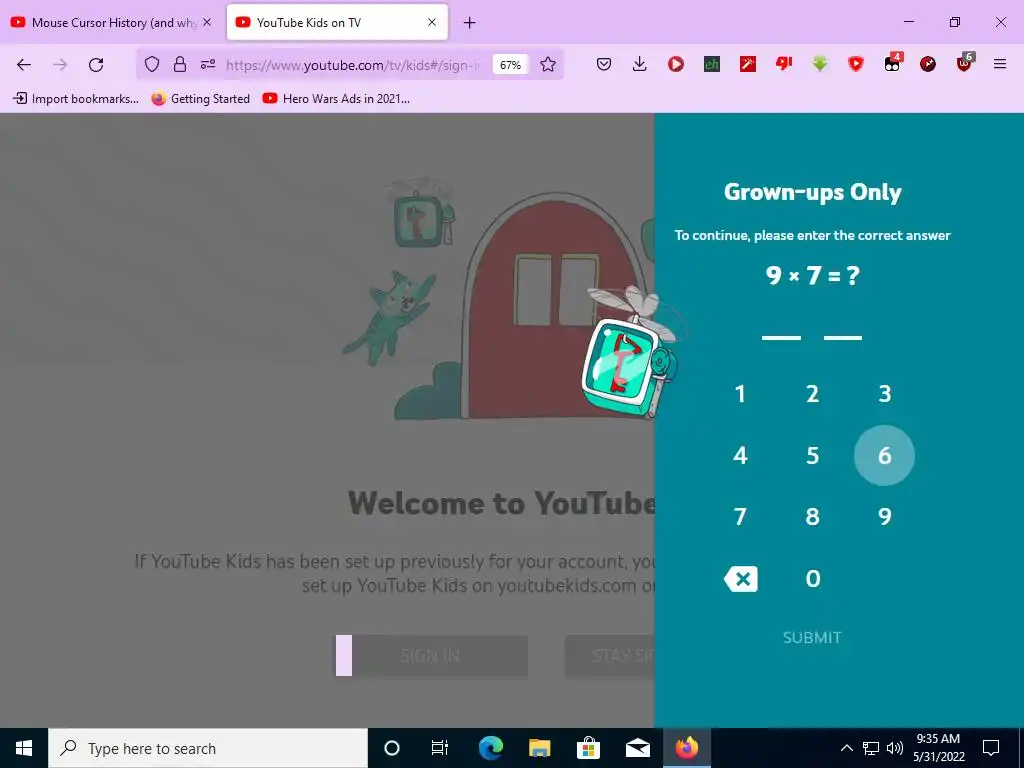Bookmark this page with the star
This screenshot has height=768, width=1024.
[548, 64]
